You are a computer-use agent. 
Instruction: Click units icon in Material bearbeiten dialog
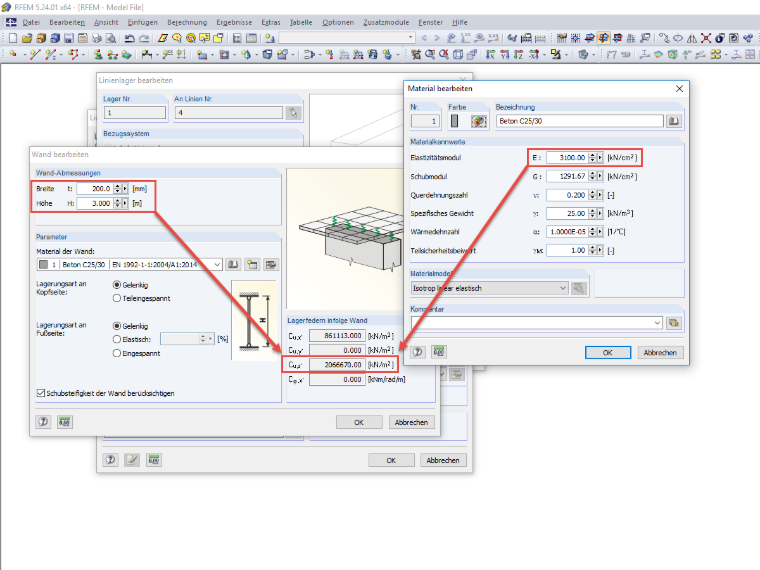(x=439, y=352)
